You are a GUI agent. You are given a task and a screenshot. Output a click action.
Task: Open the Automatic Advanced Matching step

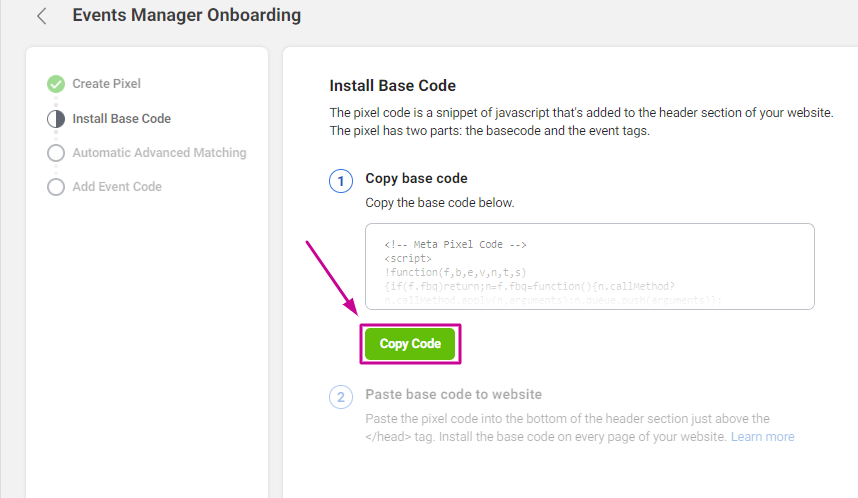[159, 153]
